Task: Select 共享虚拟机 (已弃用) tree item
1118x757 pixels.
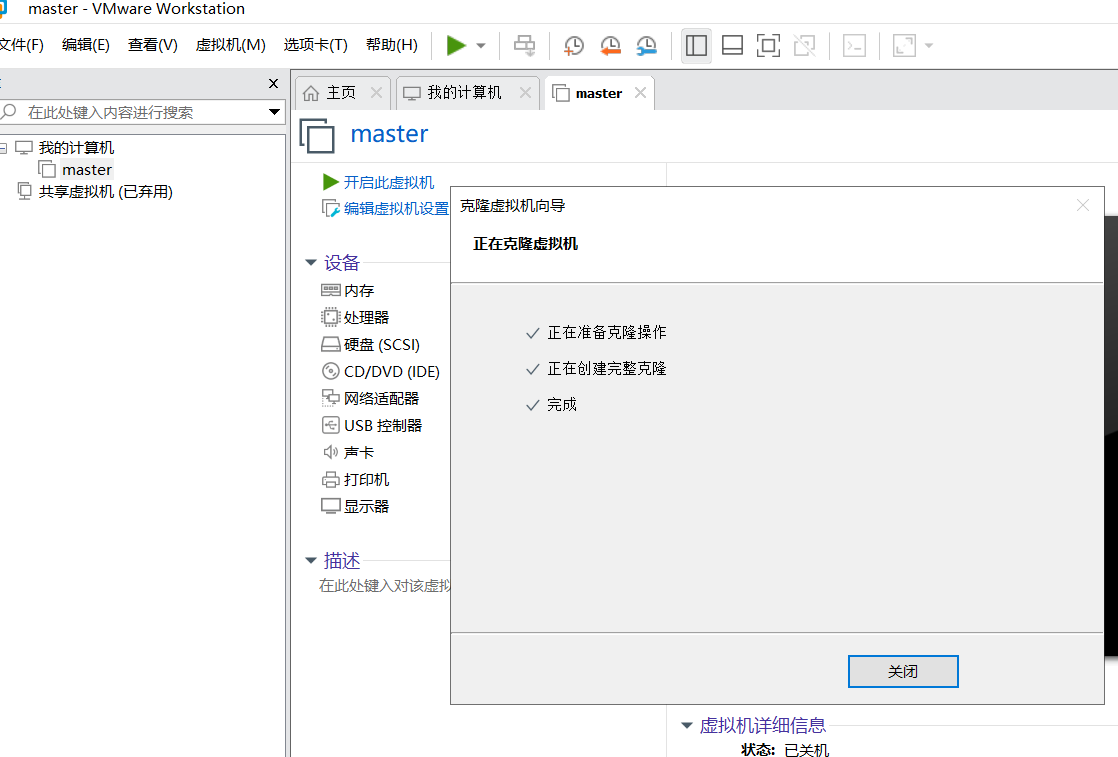Action: coord(106,192)
